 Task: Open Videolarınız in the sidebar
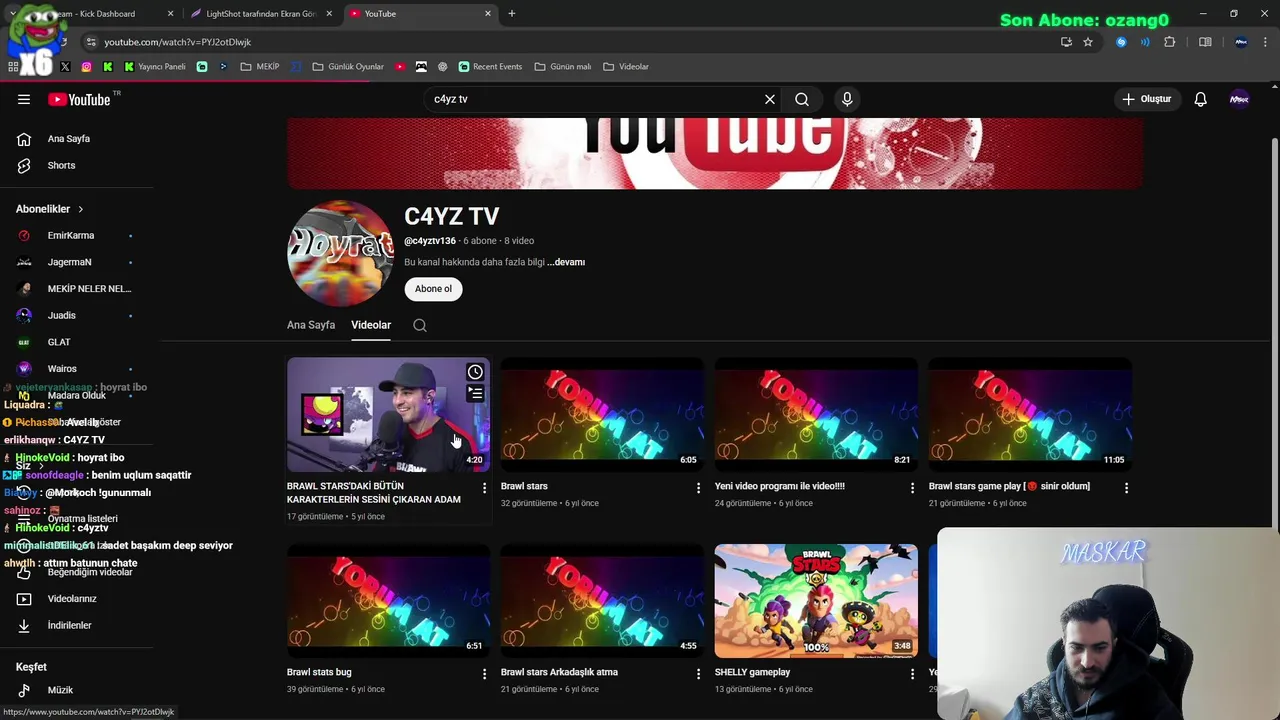[72, 599]
